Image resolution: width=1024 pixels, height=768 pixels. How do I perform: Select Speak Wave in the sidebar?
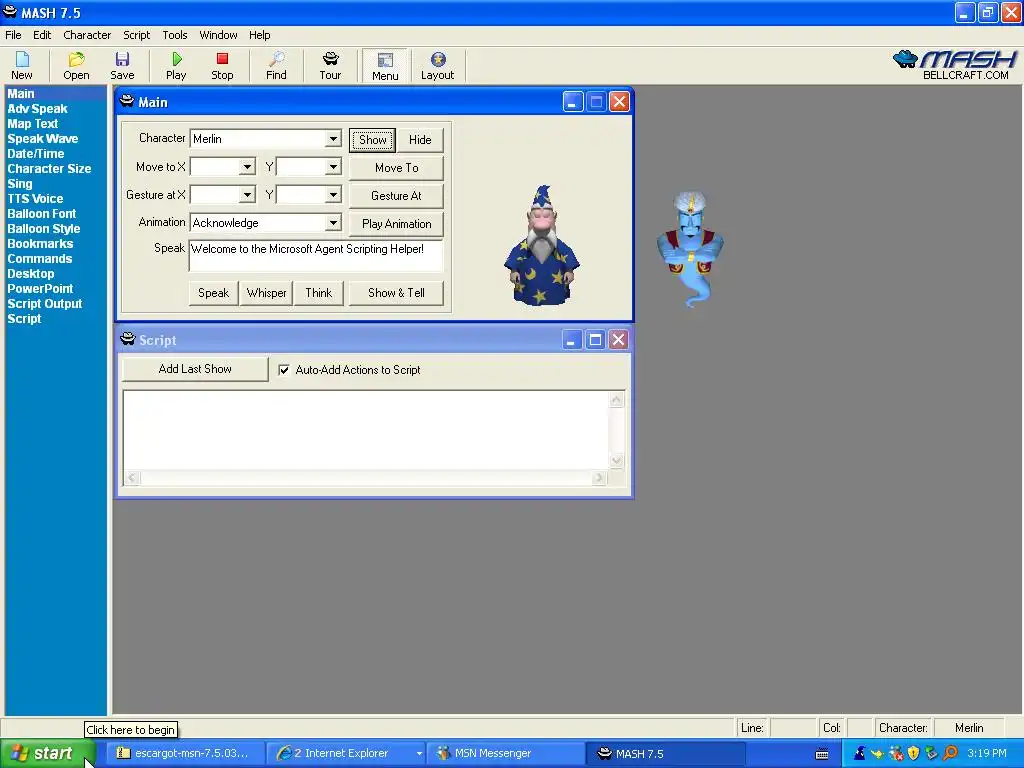(x=42, y=138)
